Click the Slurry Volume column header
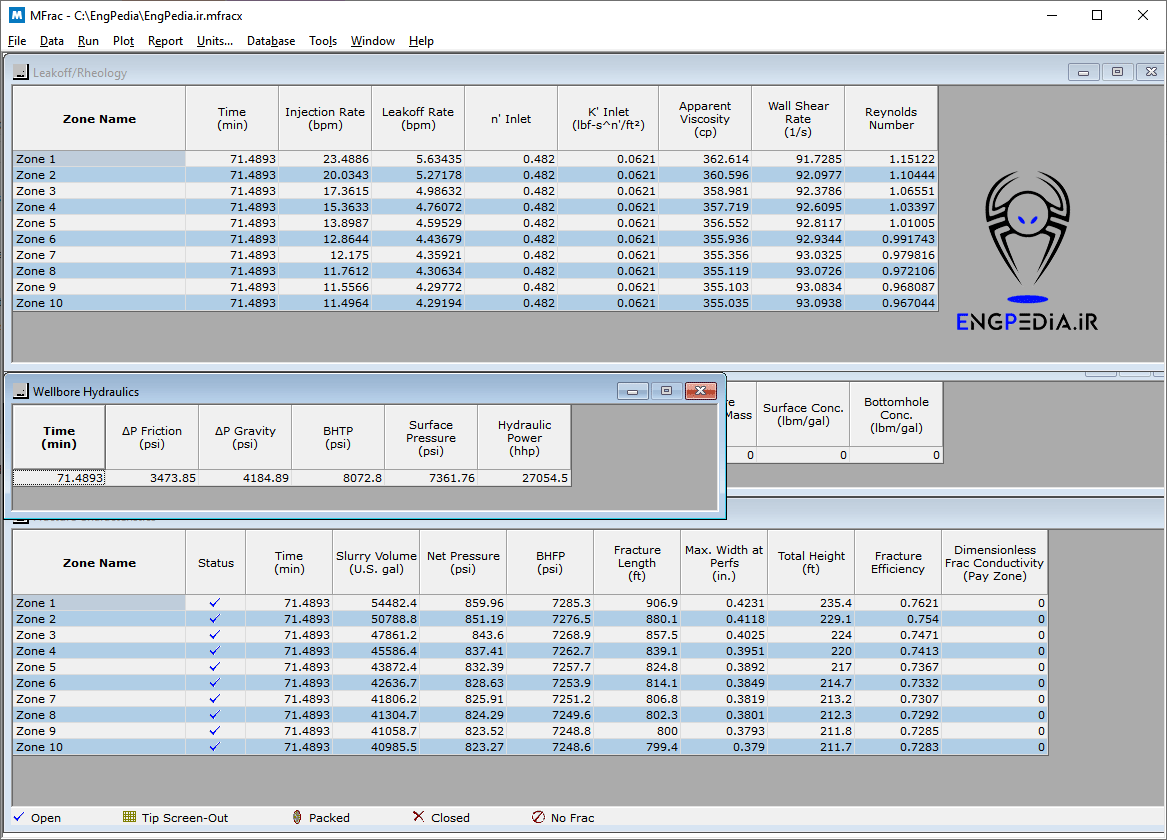The image size is (1167, 840). tap(376, 562)
